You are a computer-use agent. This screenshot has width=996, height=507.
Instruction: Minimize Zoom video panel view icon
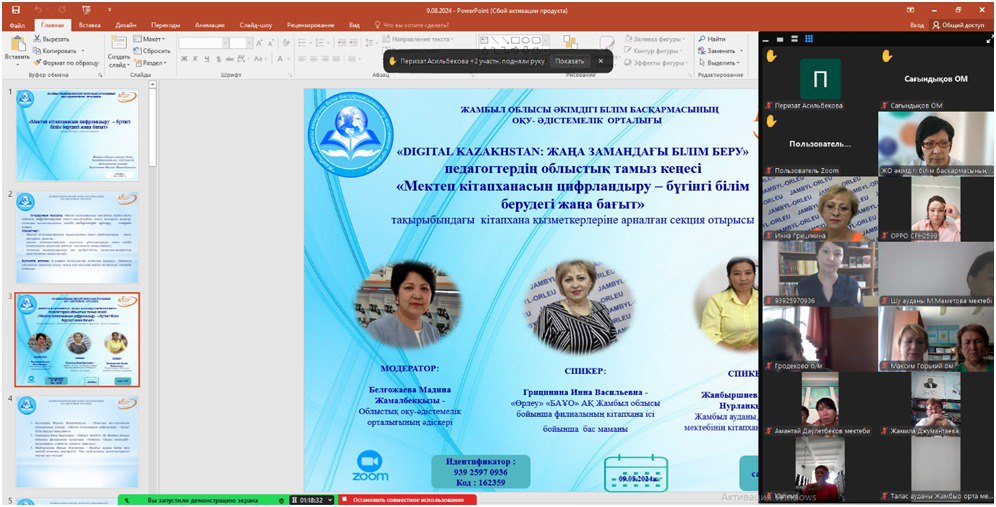coord(767,39)
